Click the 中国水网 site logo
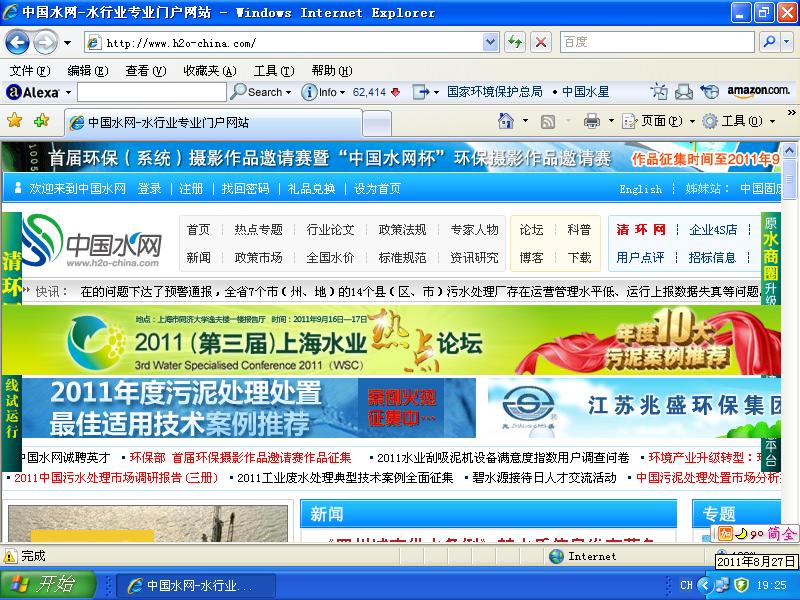Image resolution: width=800 pixels, height=600 pixels. (x=92, y=242)
